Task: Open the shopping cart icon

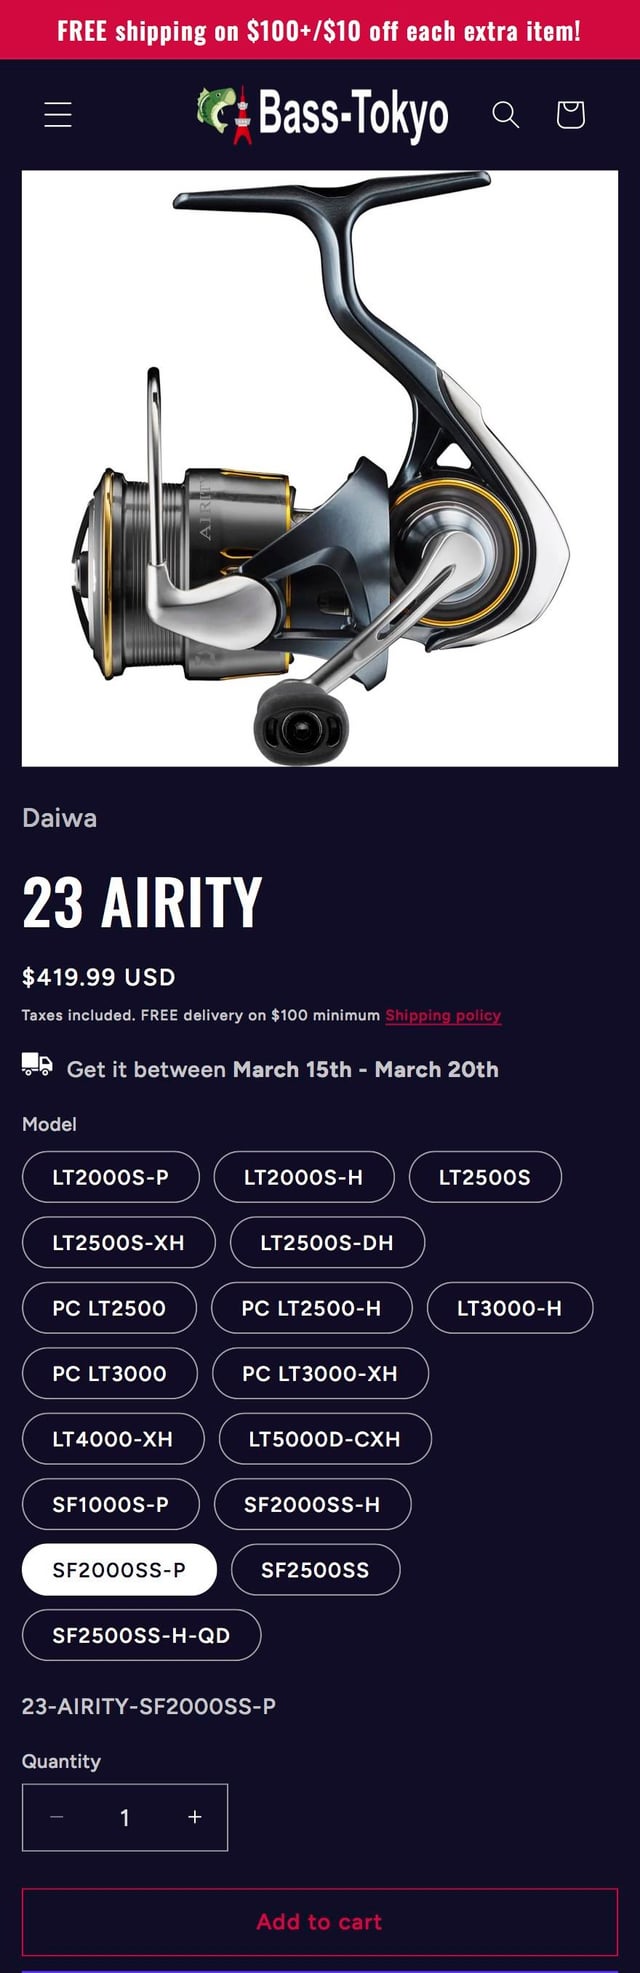Action: tap(570, 115)
